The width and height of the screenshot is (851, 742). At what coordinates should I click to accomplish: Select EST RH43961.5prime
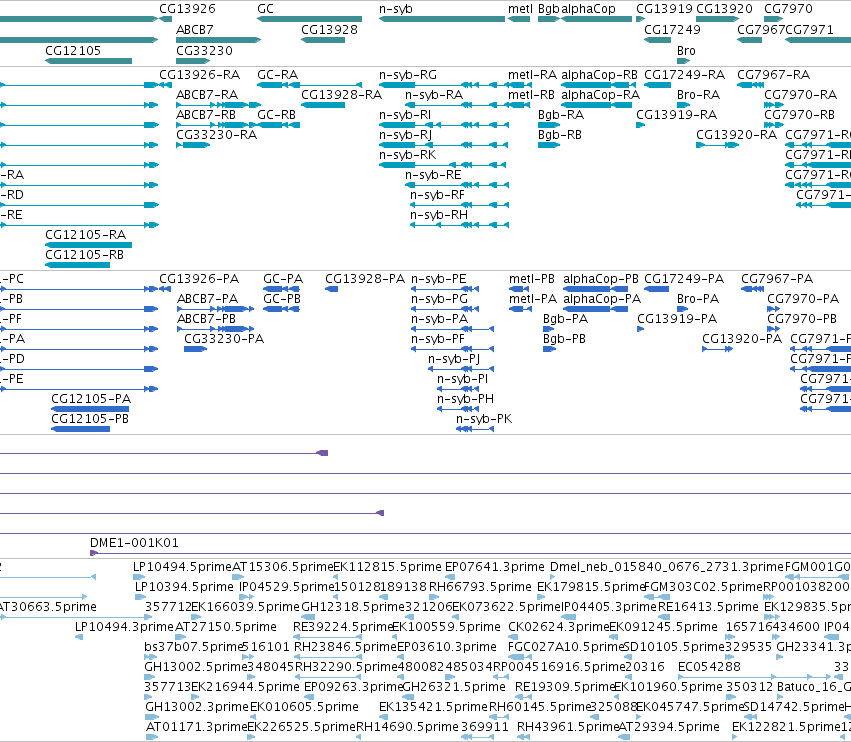click(x=568, y=726)
